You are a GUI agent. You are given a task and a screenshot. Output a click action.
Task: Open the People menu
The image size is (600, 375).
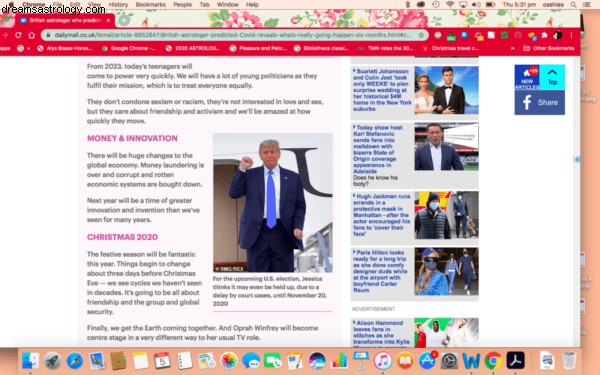(183, 5)
